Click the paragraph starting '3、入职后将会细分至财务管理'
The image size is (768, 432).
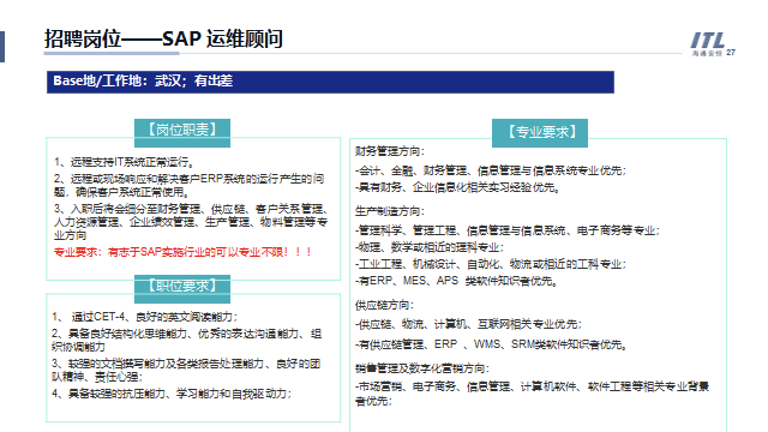[191, 222]
